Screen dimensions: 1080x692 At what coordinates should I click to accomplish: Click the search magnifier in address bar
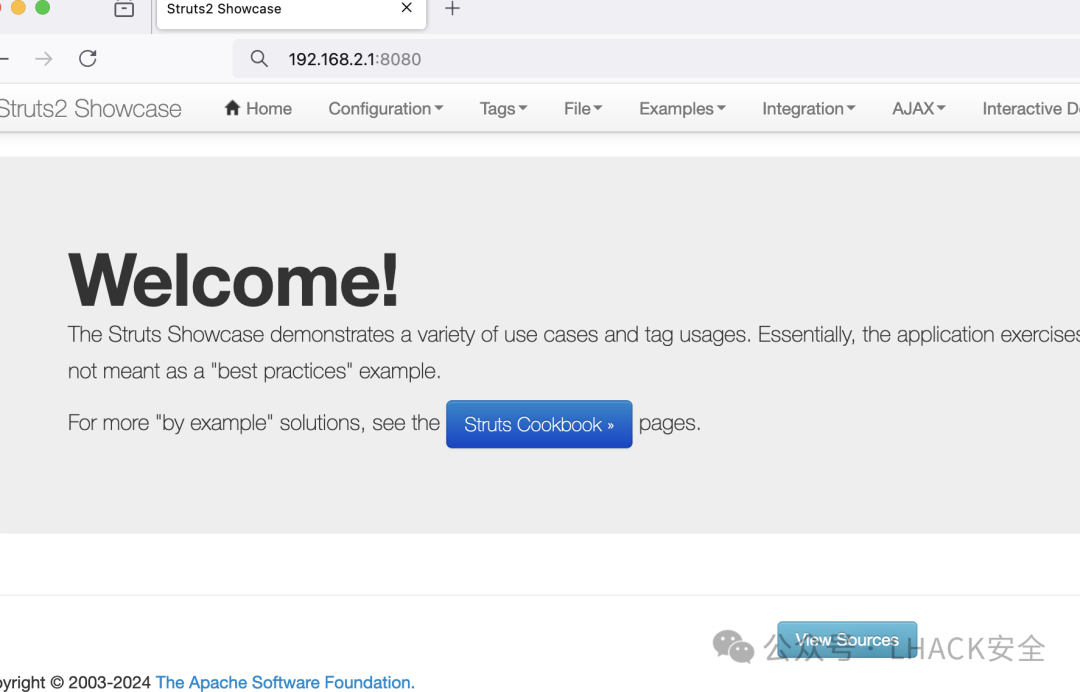pos(259,59)
